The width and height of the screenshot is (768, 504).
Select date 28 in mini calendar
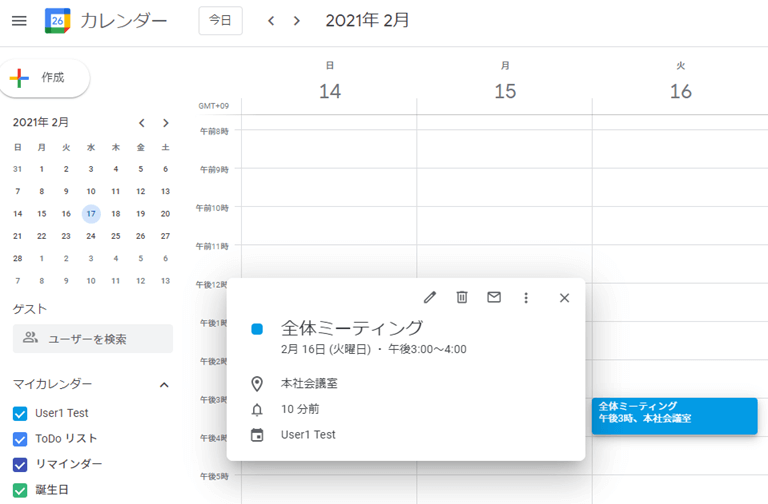(x=18, y=258)
